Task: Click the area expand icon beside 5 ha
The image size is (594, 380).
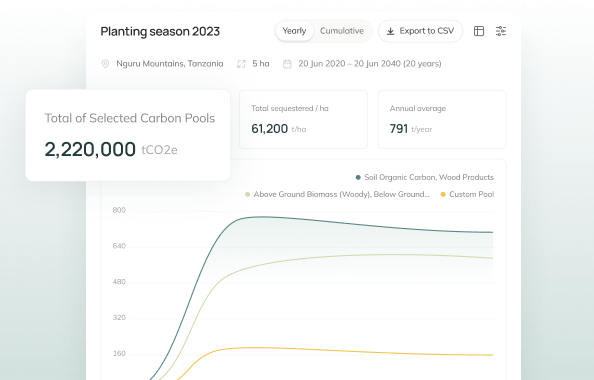Action: (x=241, y=64)
